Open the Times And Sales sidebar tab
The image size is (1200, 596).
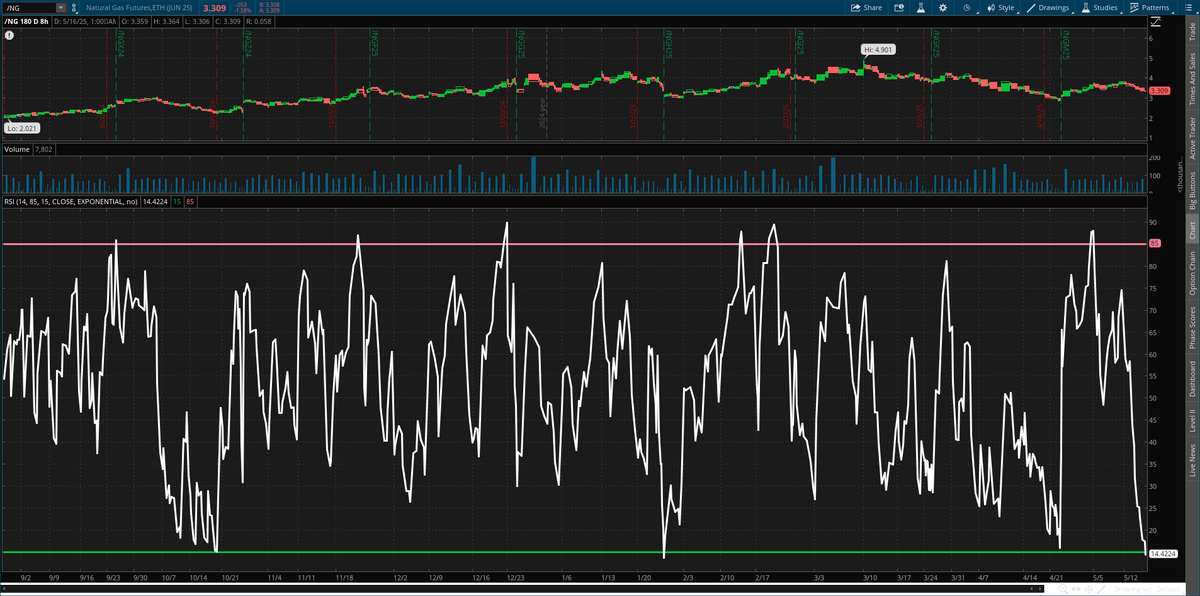click(x=1191, y=80)
